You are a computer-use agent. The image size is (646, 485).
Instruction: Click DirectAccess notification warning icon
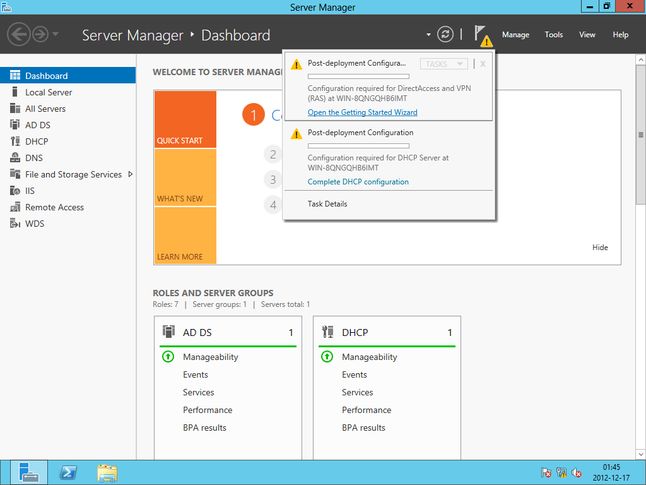tap(296, 65)
